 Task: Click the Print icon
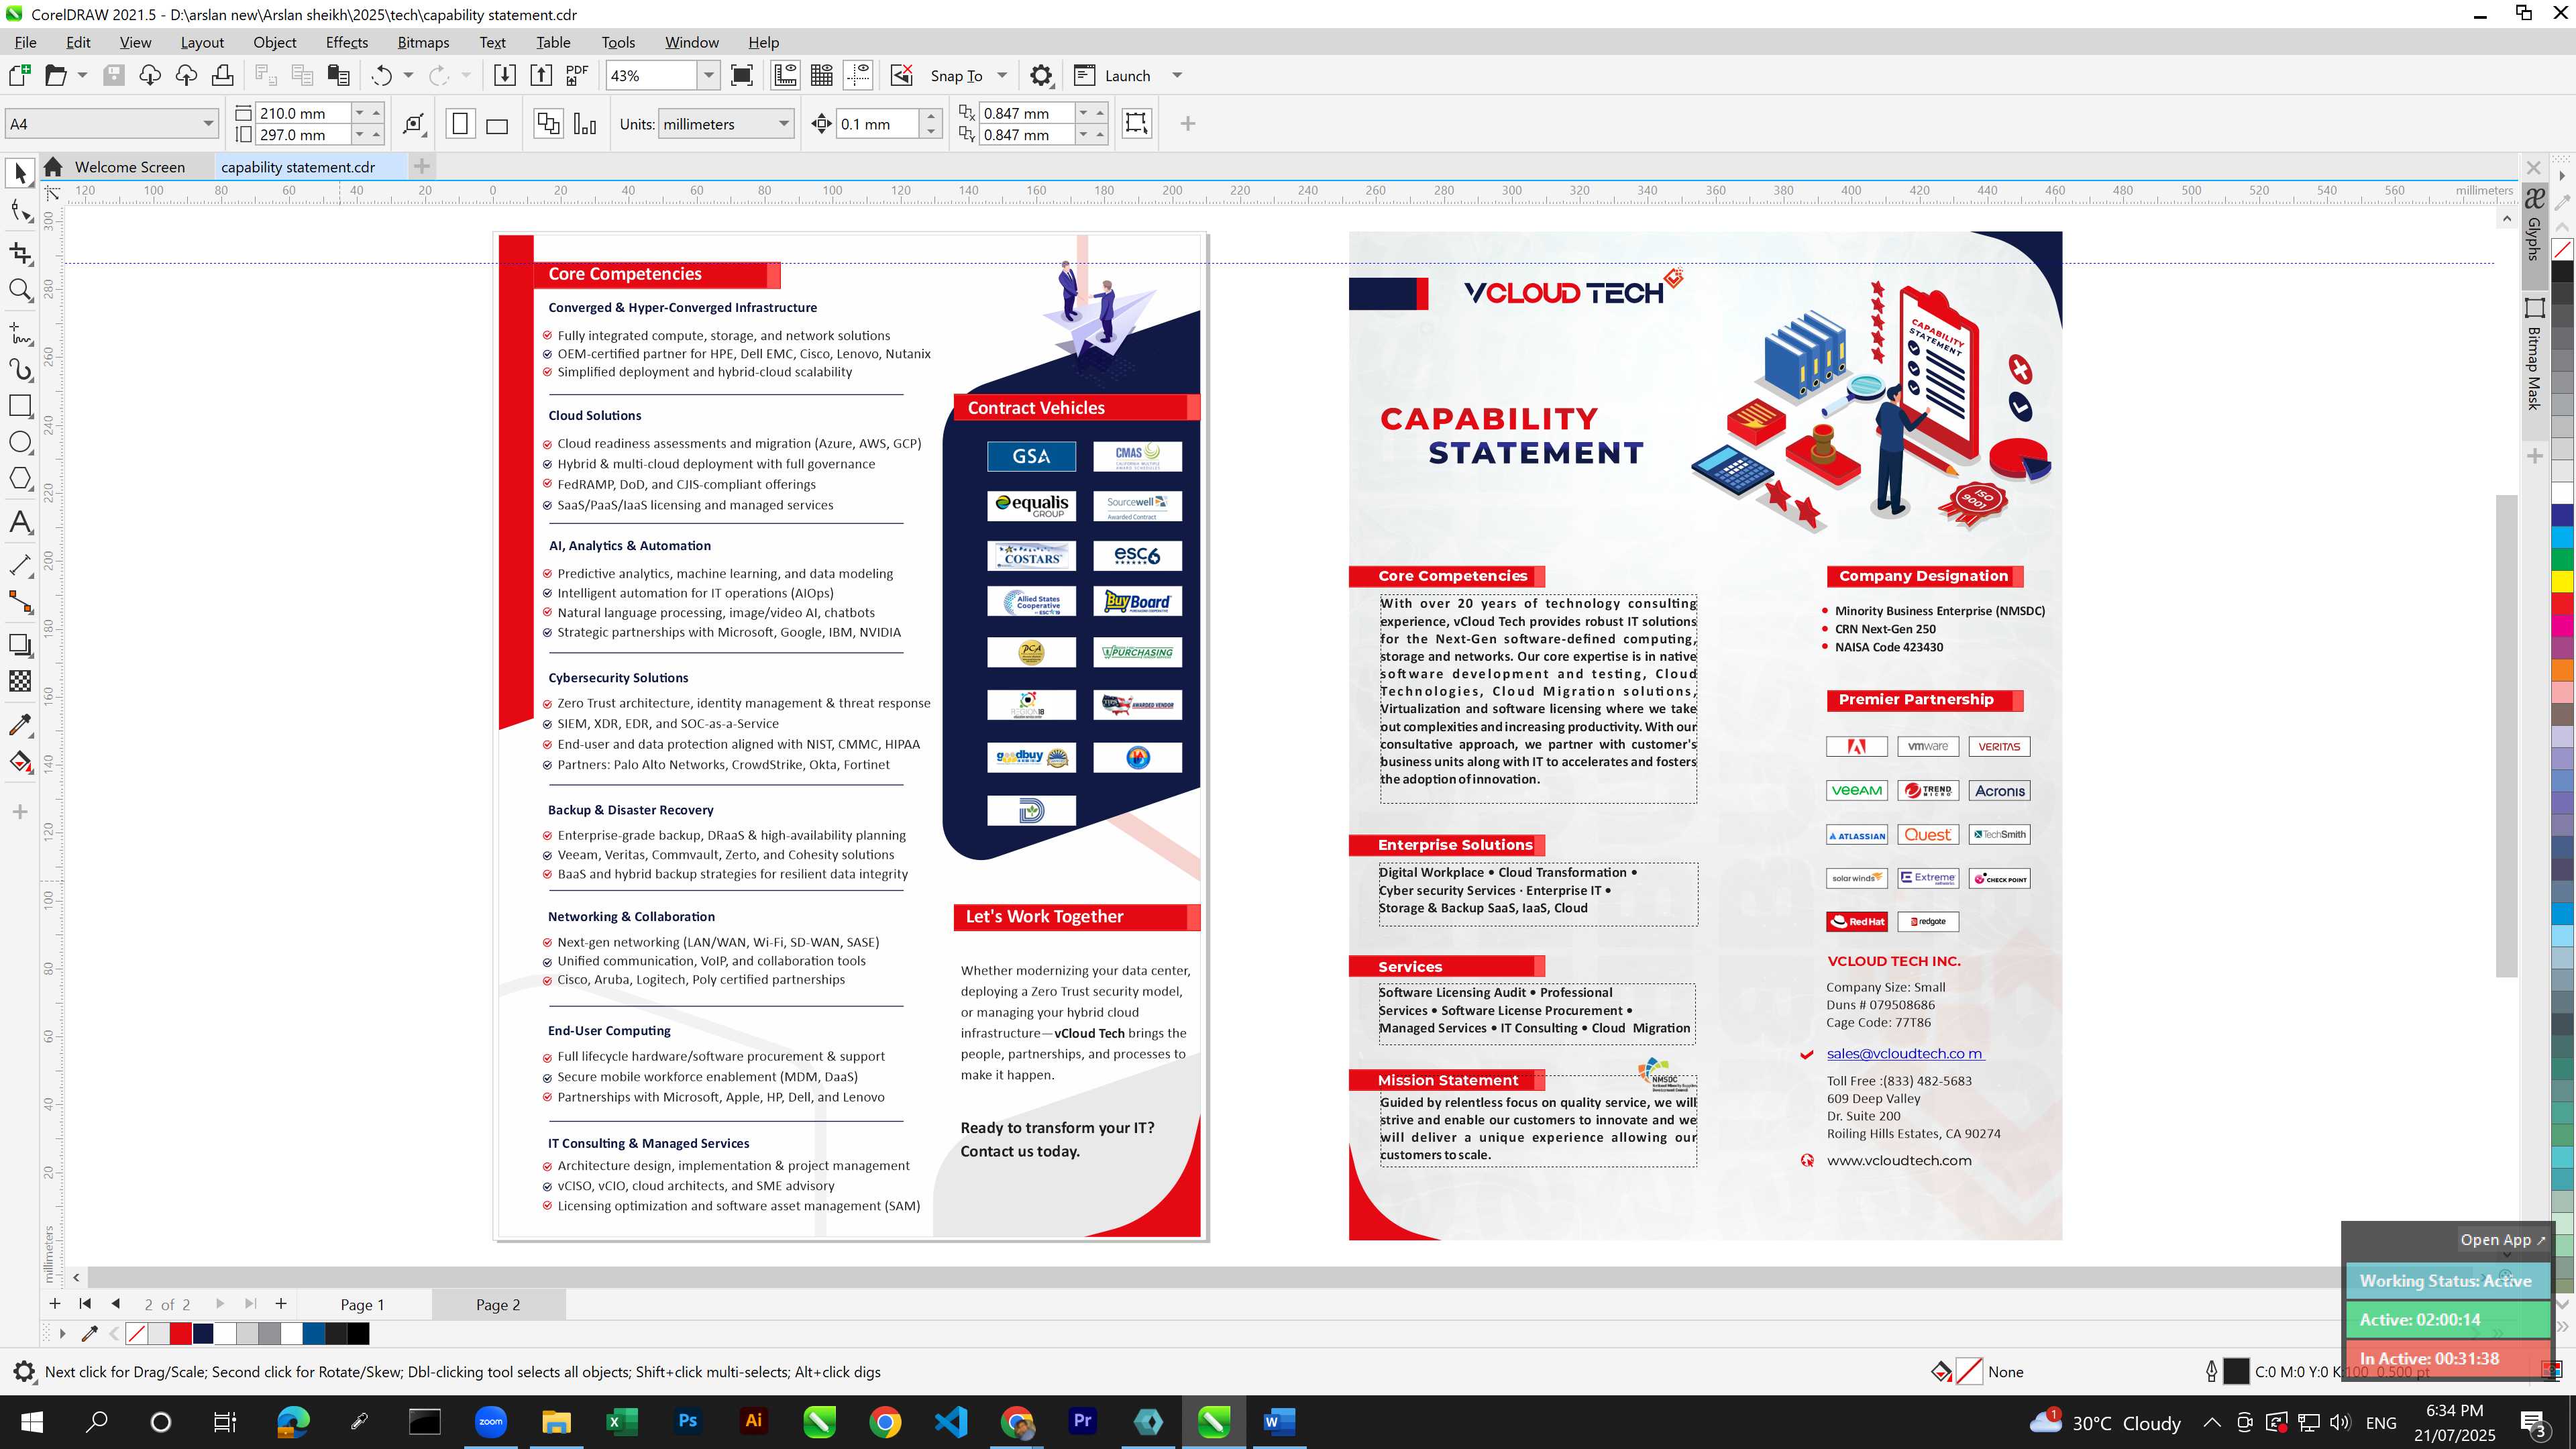222,76
